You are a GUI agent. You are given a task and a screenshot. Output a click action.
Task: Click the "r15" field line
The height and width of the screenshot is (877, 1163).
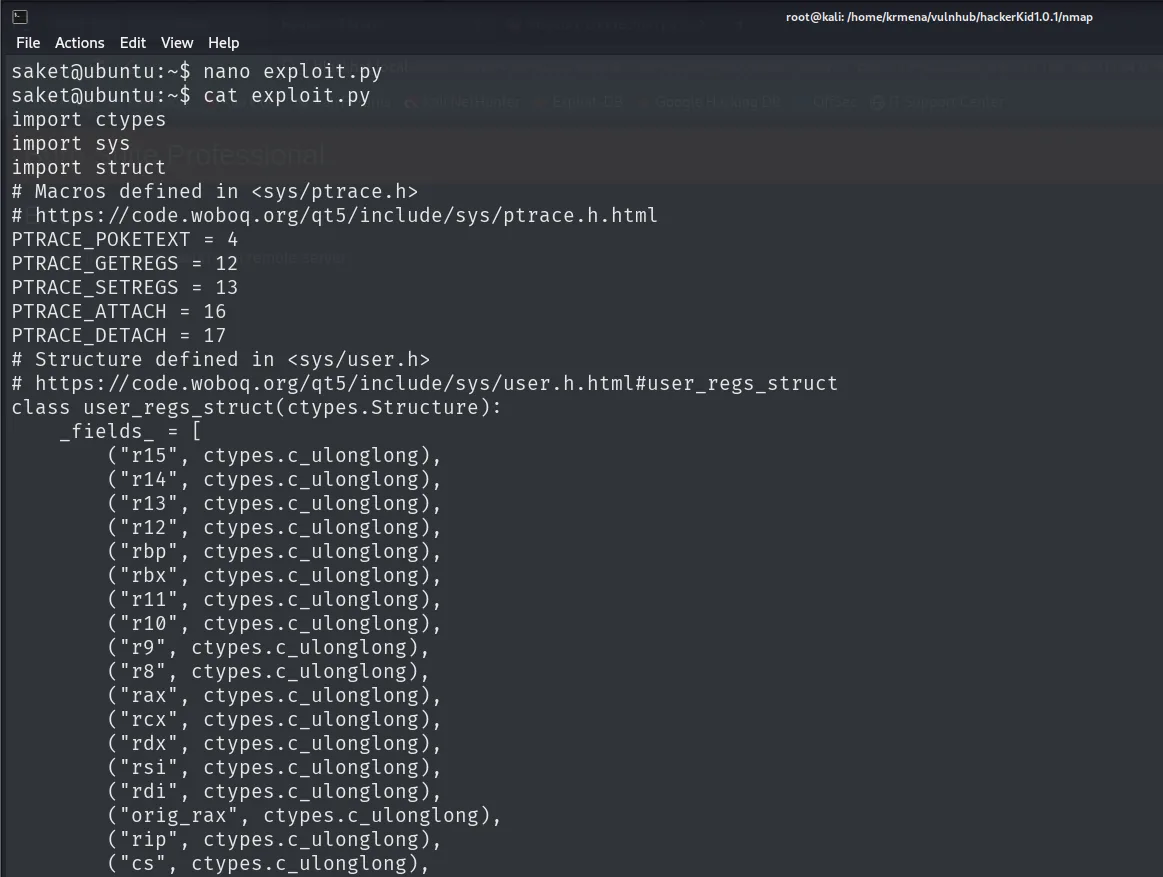click(x=274, y=456)
